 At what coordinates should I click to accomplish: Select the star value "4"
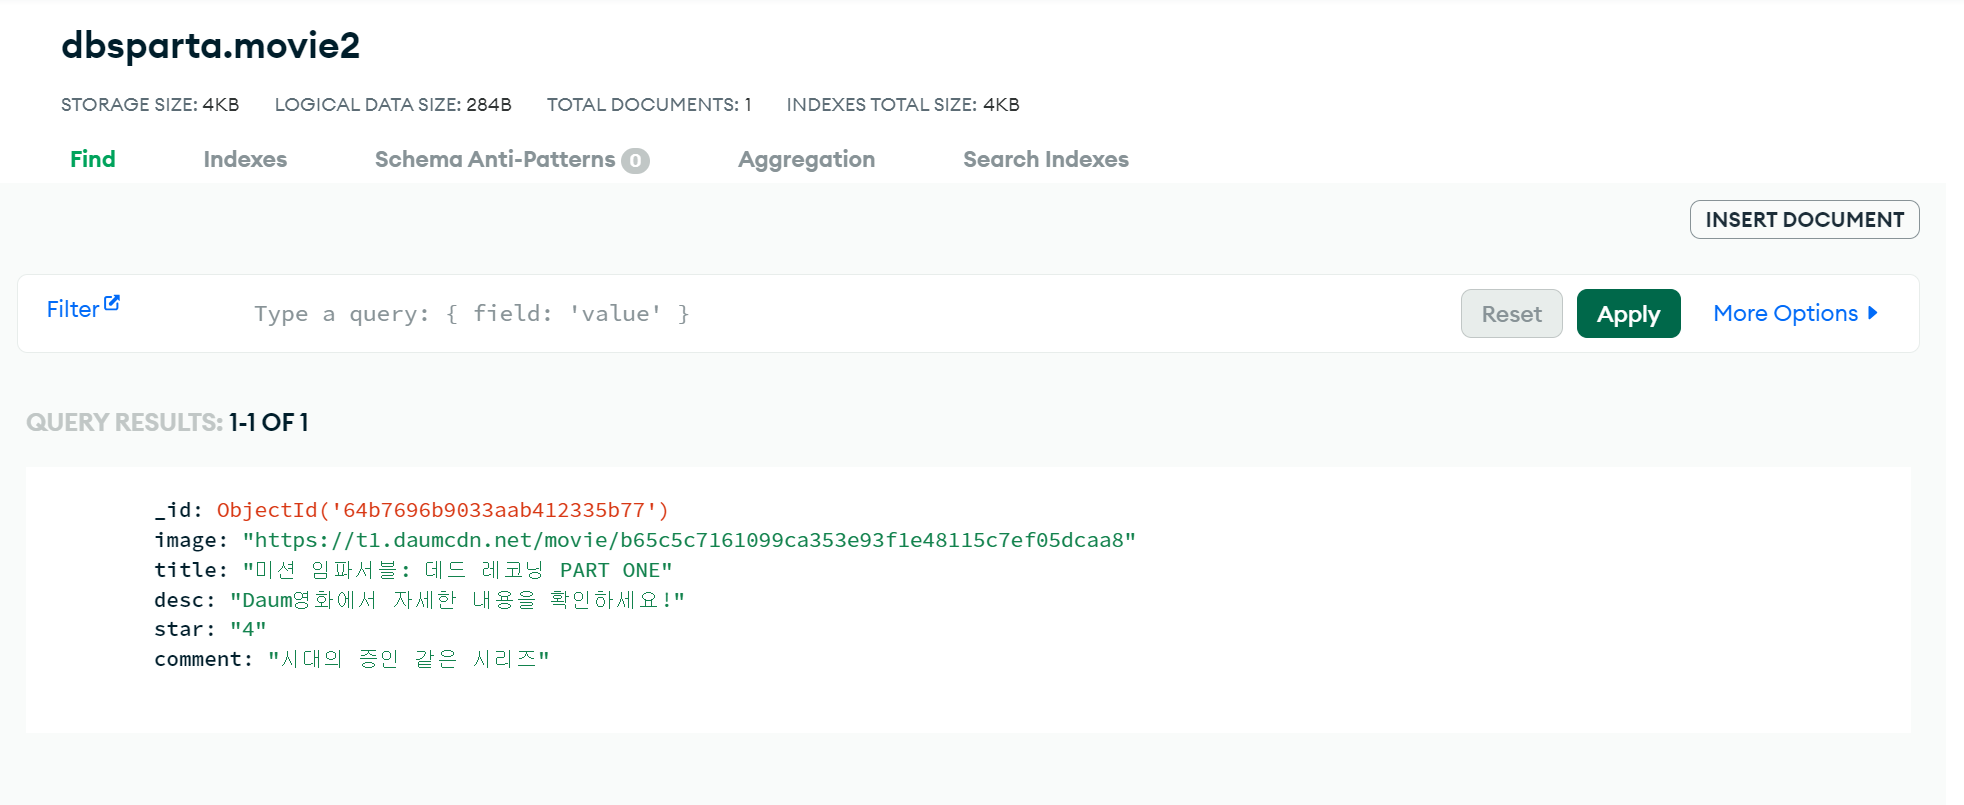coord(248,629)
